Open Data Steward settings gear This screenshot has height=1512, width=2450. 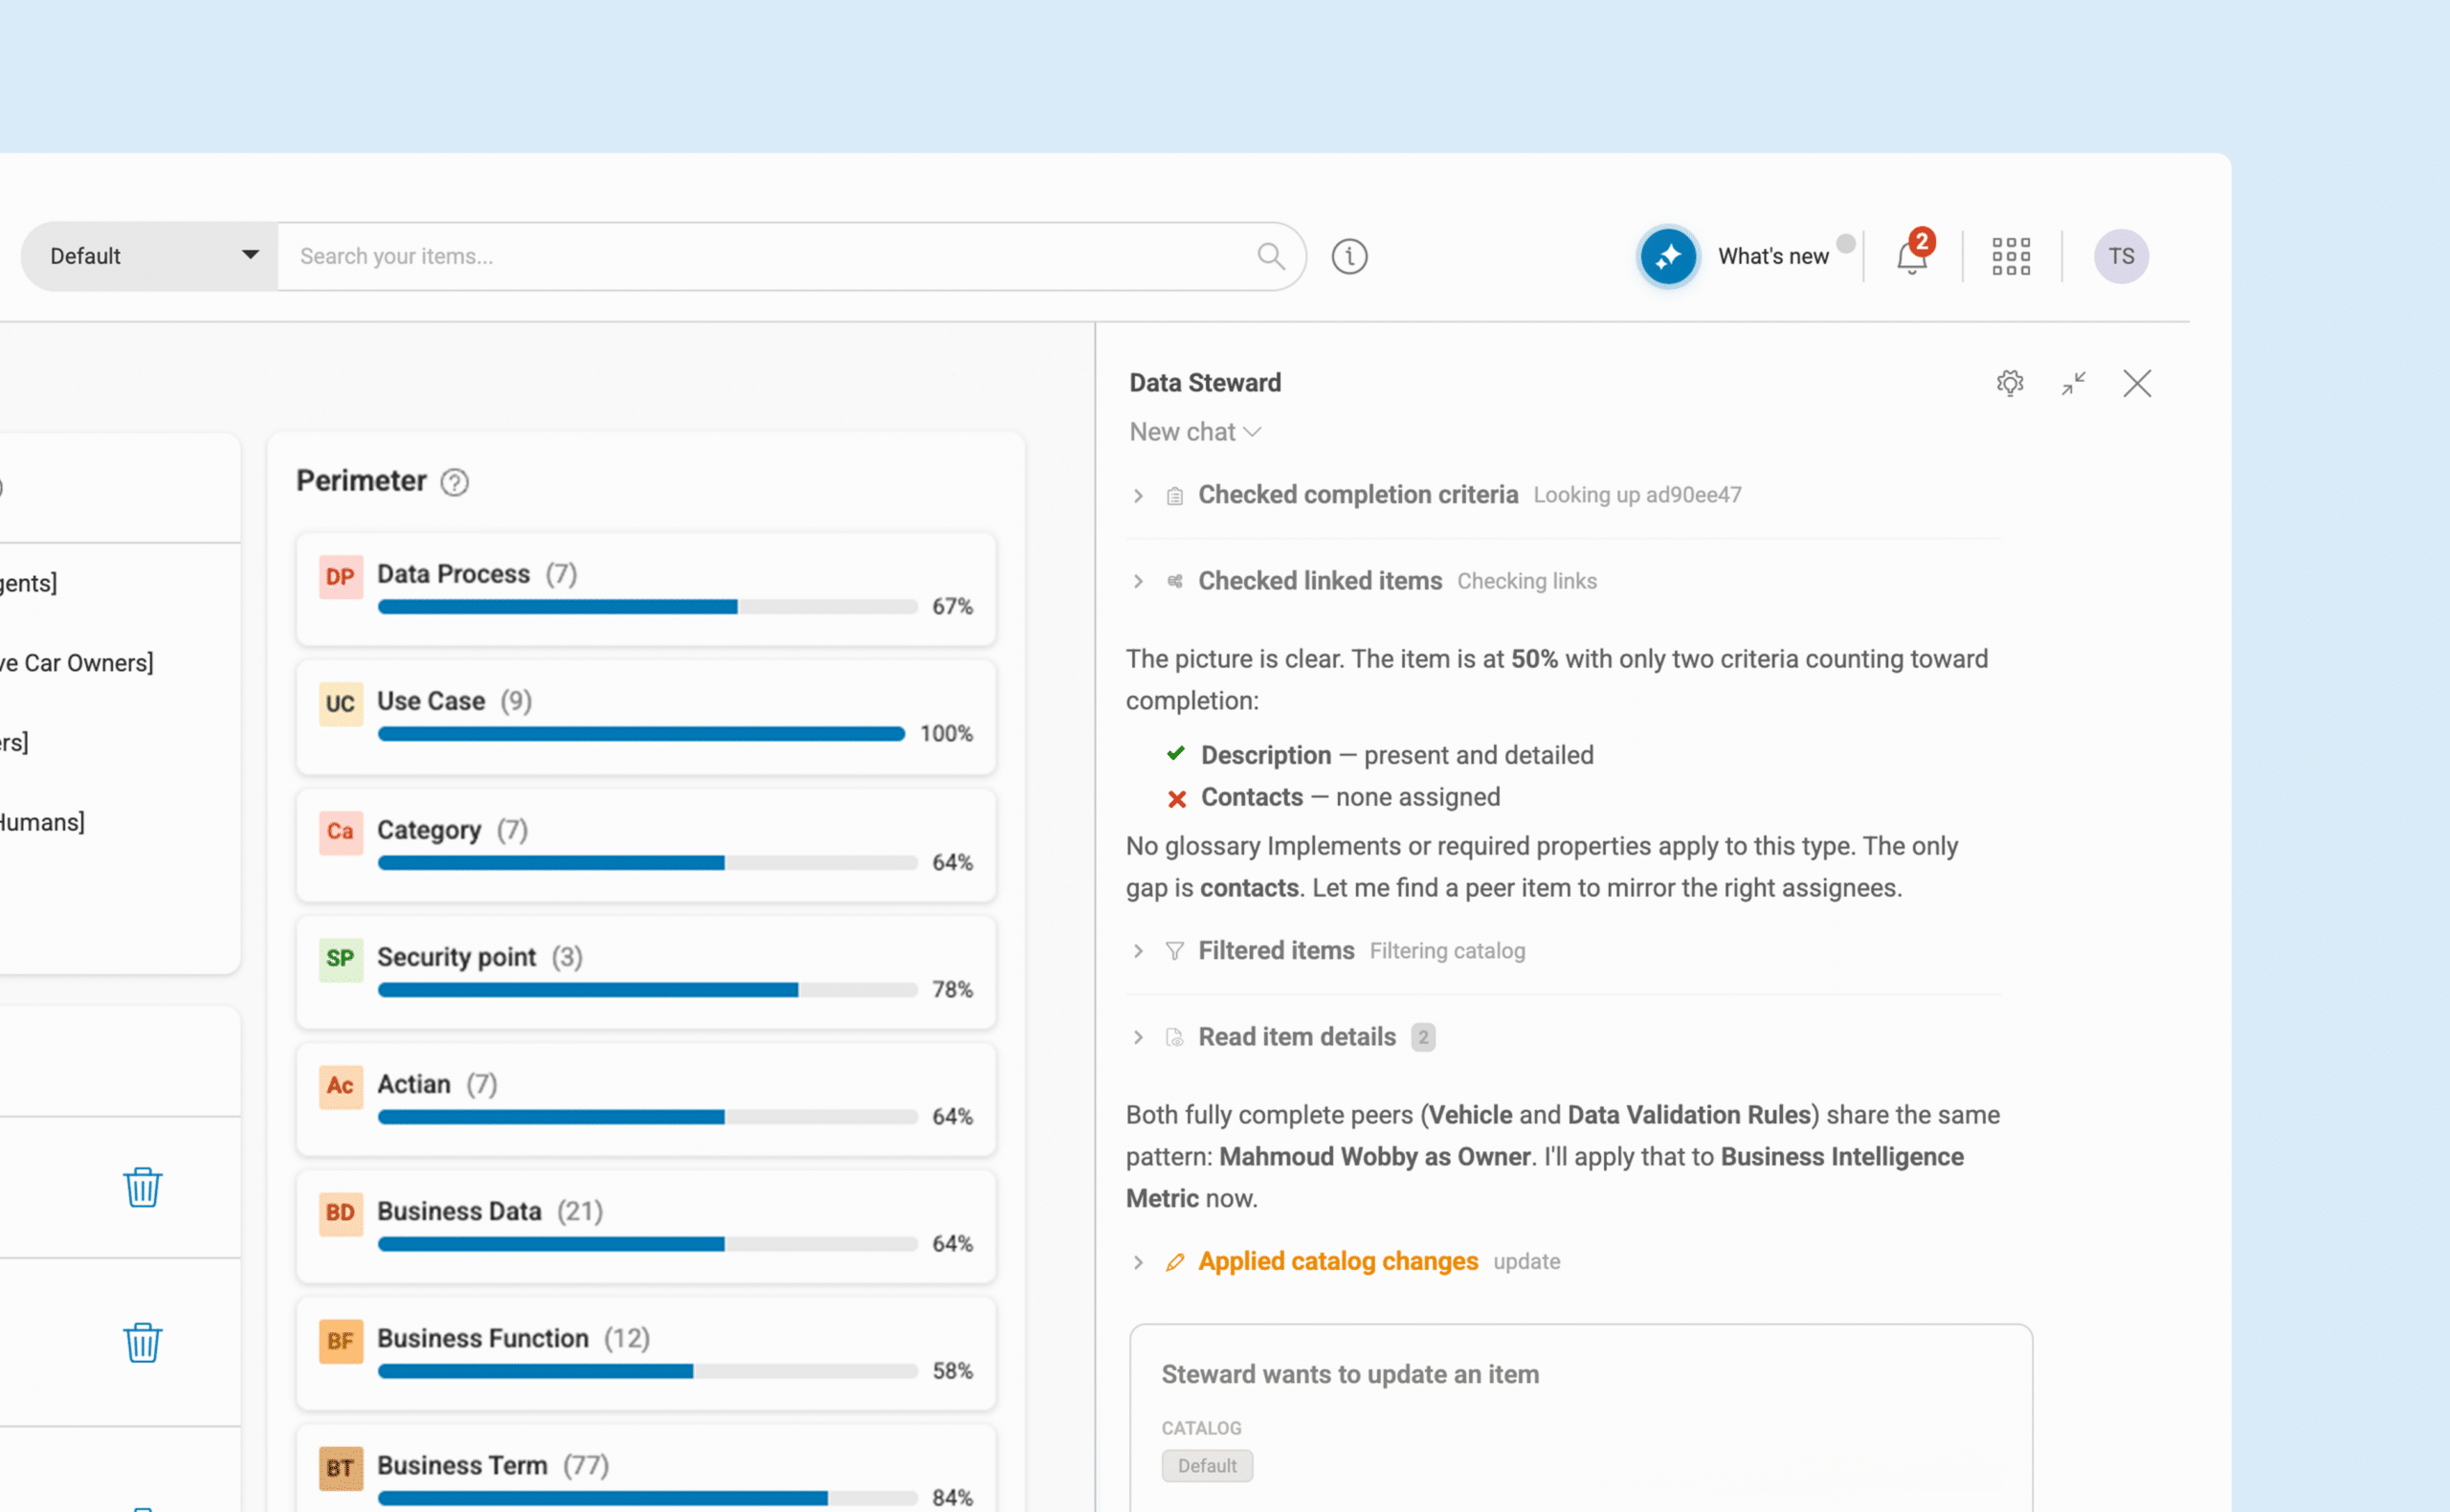pos(2010,383)
